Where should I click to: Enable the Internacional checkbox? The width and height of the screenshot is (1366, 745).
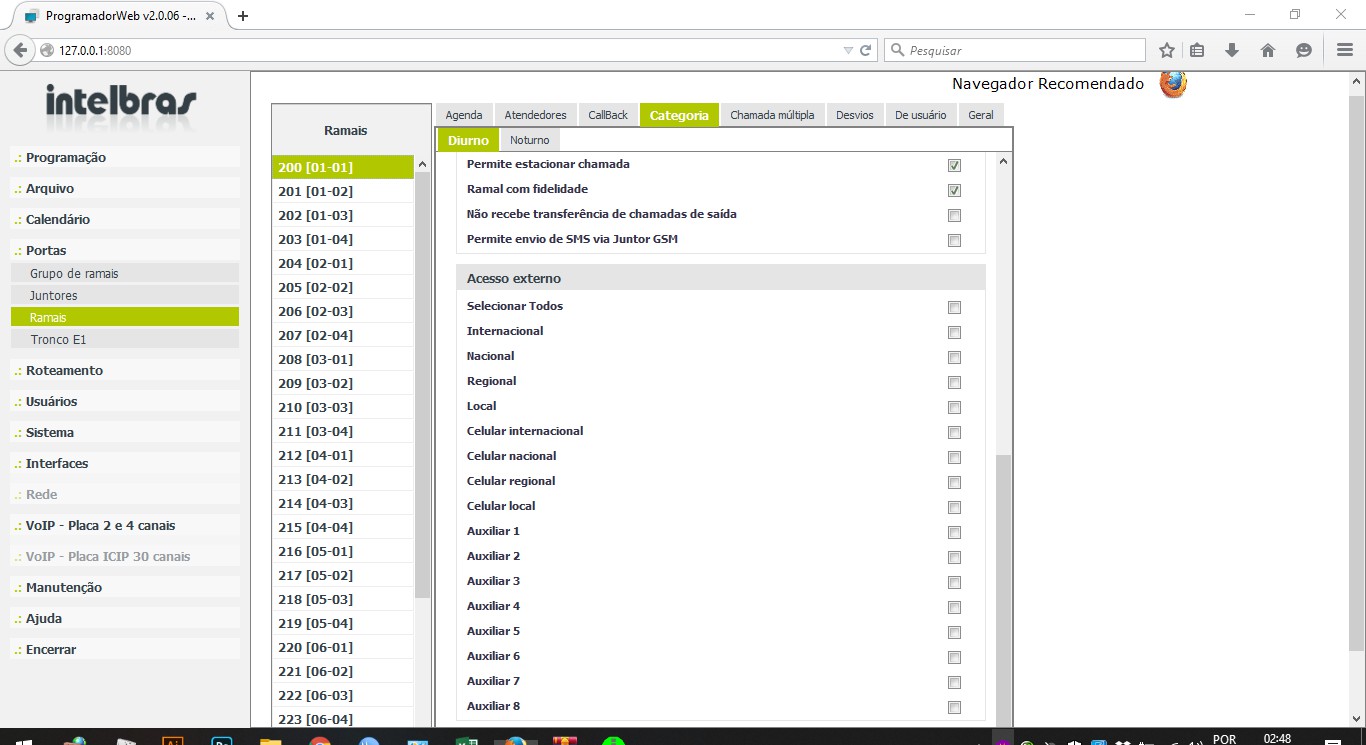(x=954, y=332)
